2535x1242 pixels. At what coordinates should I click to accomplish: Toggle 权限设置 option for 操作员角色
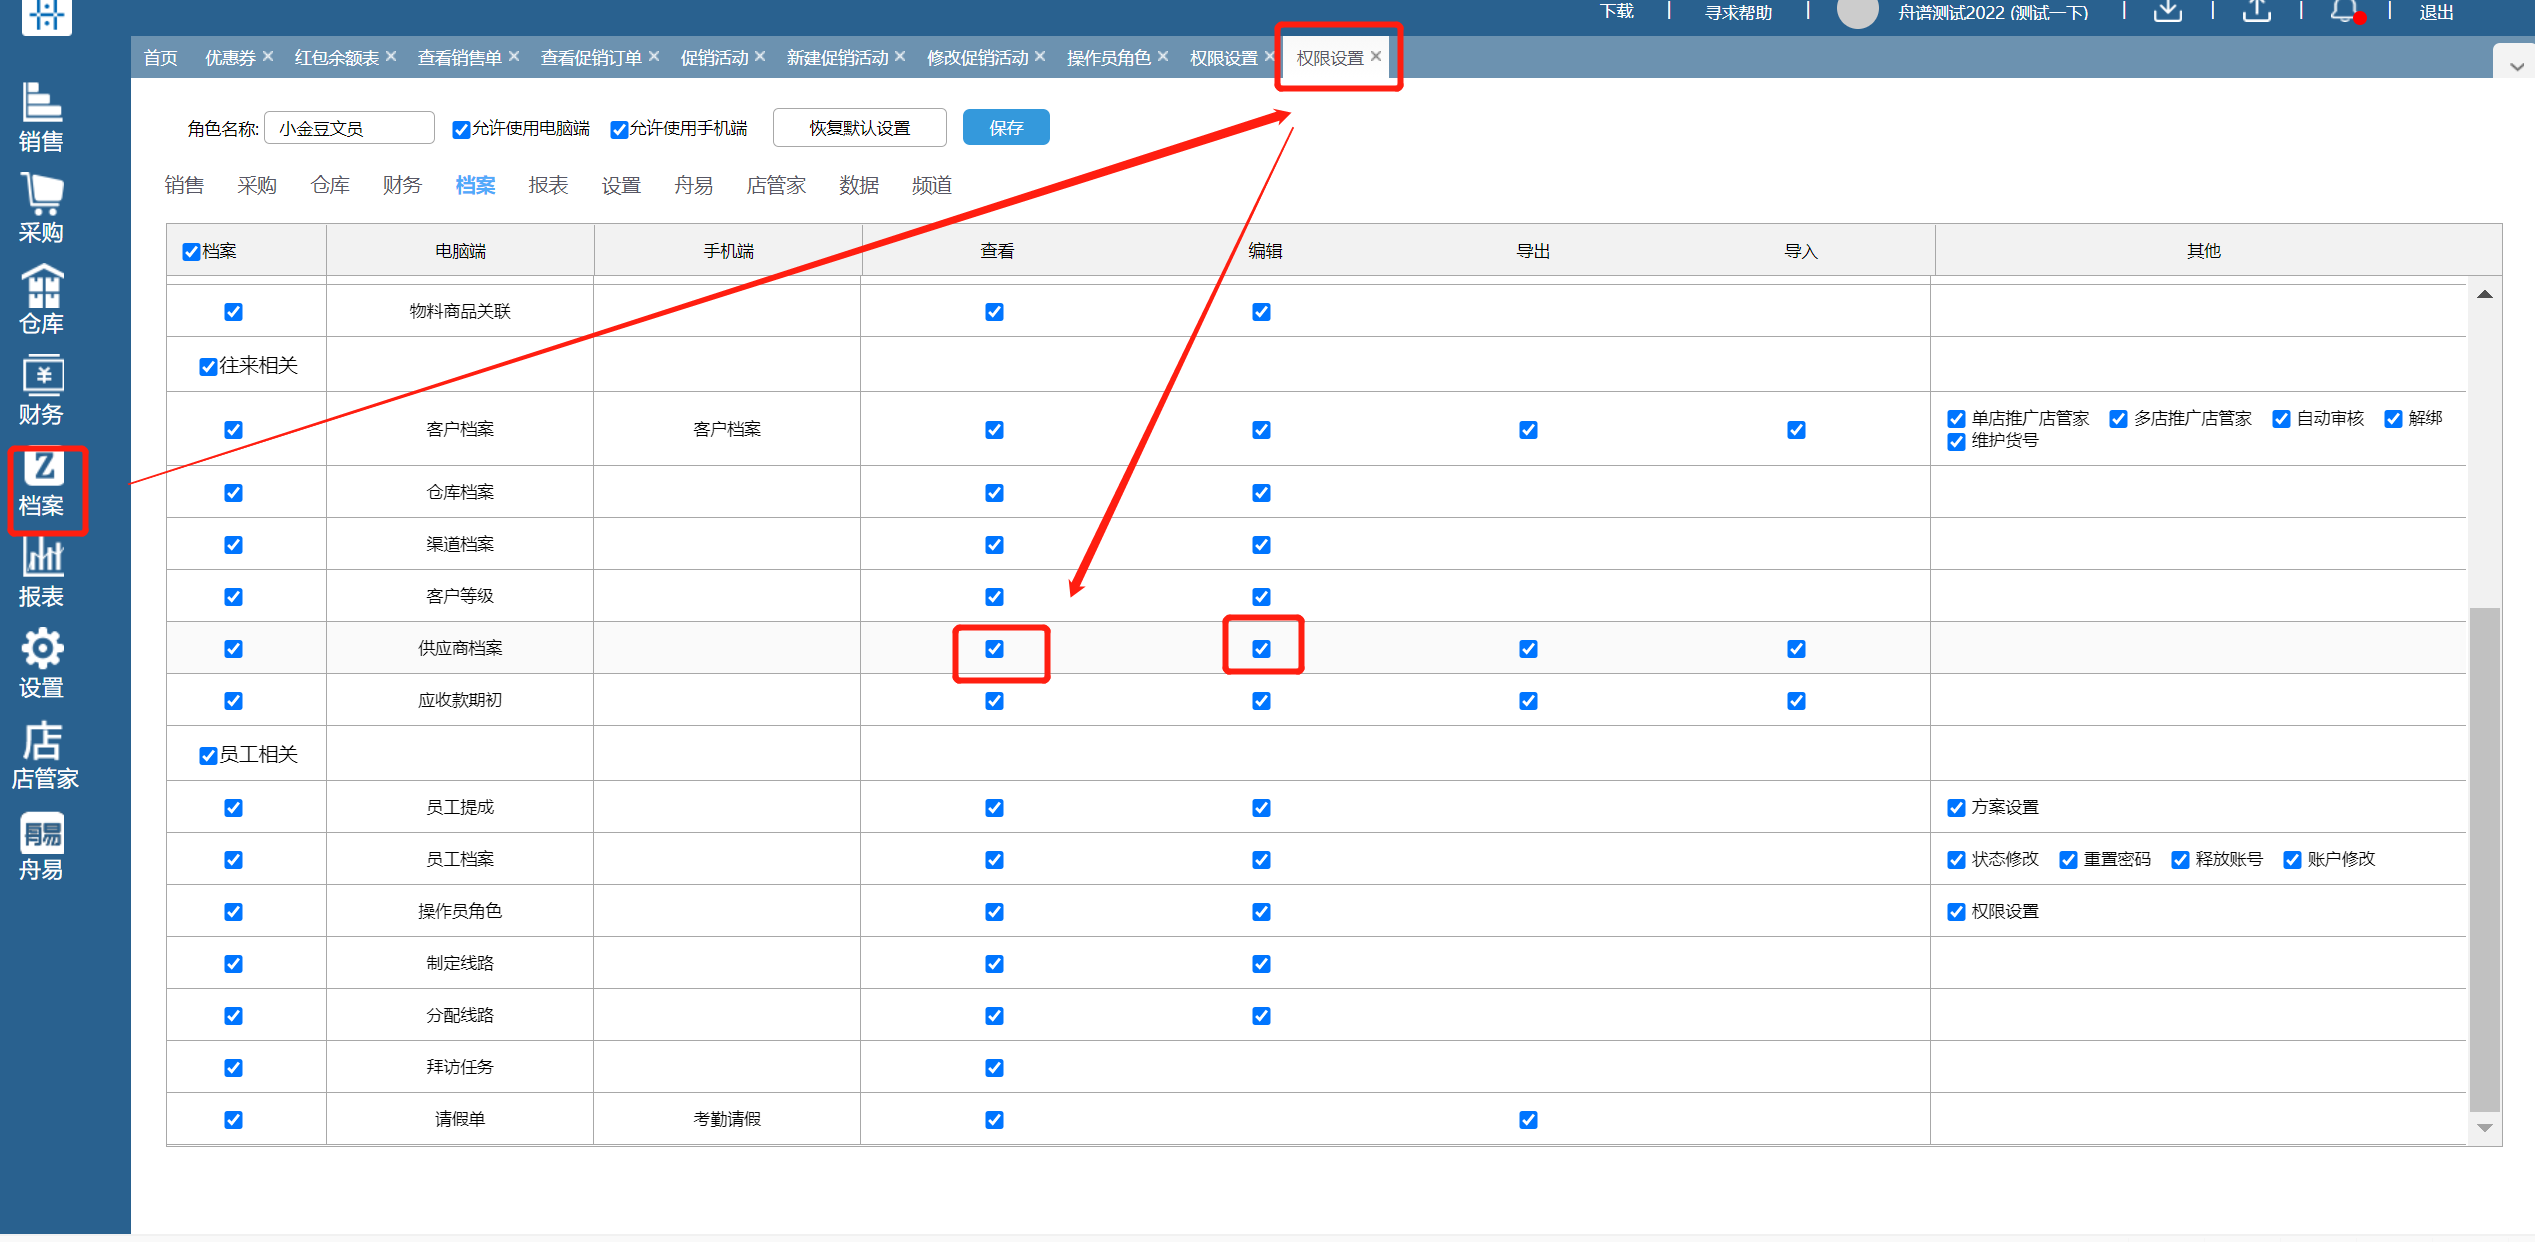tap(1956, 912)
